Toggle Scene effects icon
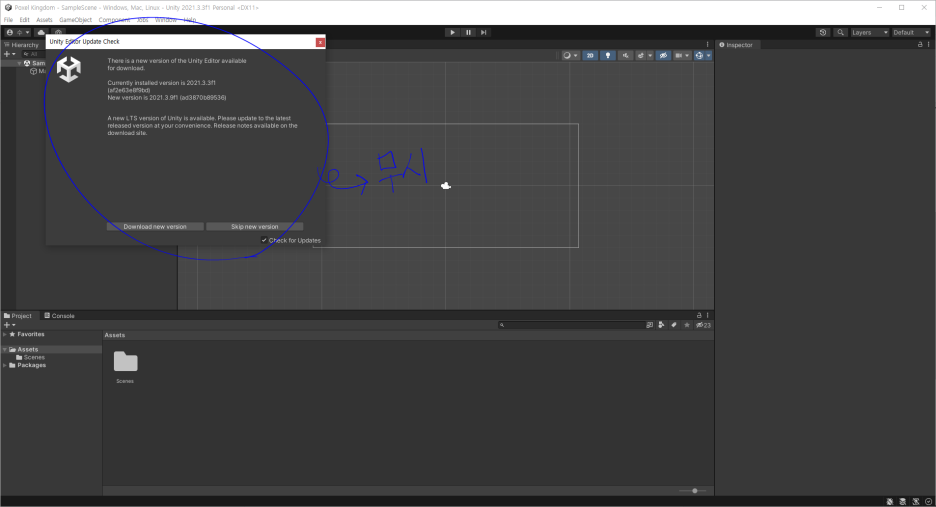Viewport: 936px width, 507px height. 641,56
